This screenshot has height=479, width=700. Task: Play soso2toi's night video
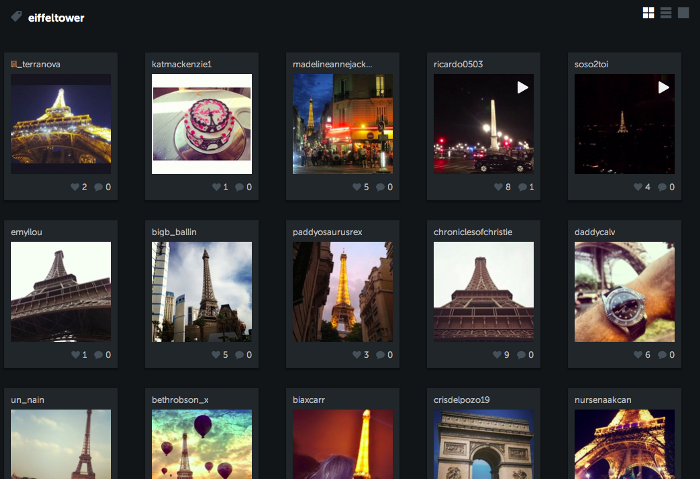click(x=663, y=87)
